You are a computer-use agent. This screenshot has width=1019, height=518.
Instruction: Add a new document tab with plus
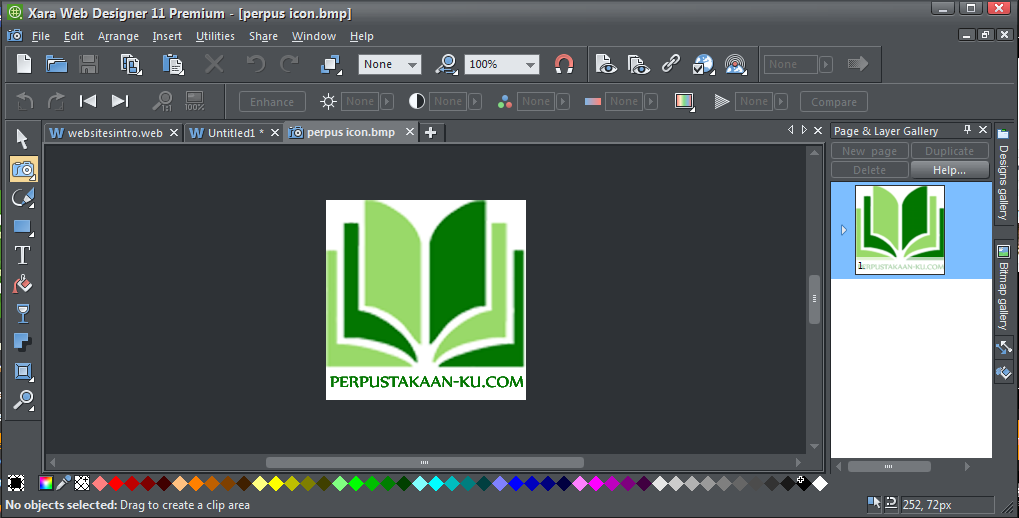(x=430, y=133)
